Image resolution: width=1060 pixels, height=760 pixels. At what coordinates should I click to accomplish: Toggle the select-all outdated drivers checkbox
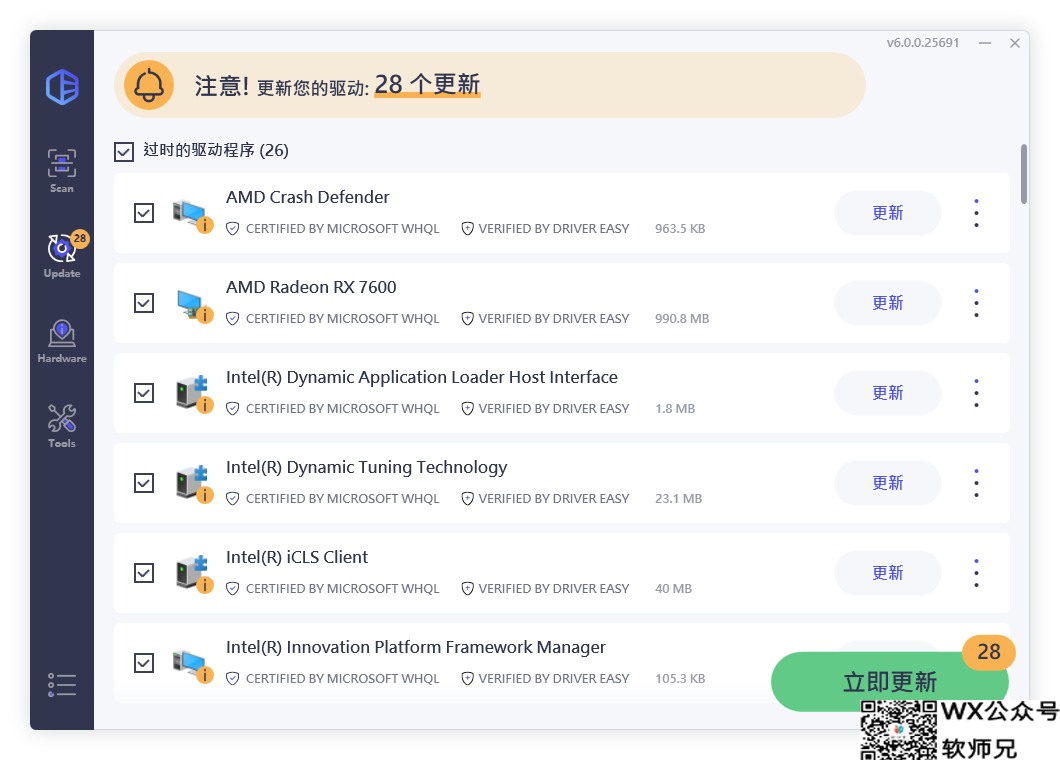pos(124,151)
